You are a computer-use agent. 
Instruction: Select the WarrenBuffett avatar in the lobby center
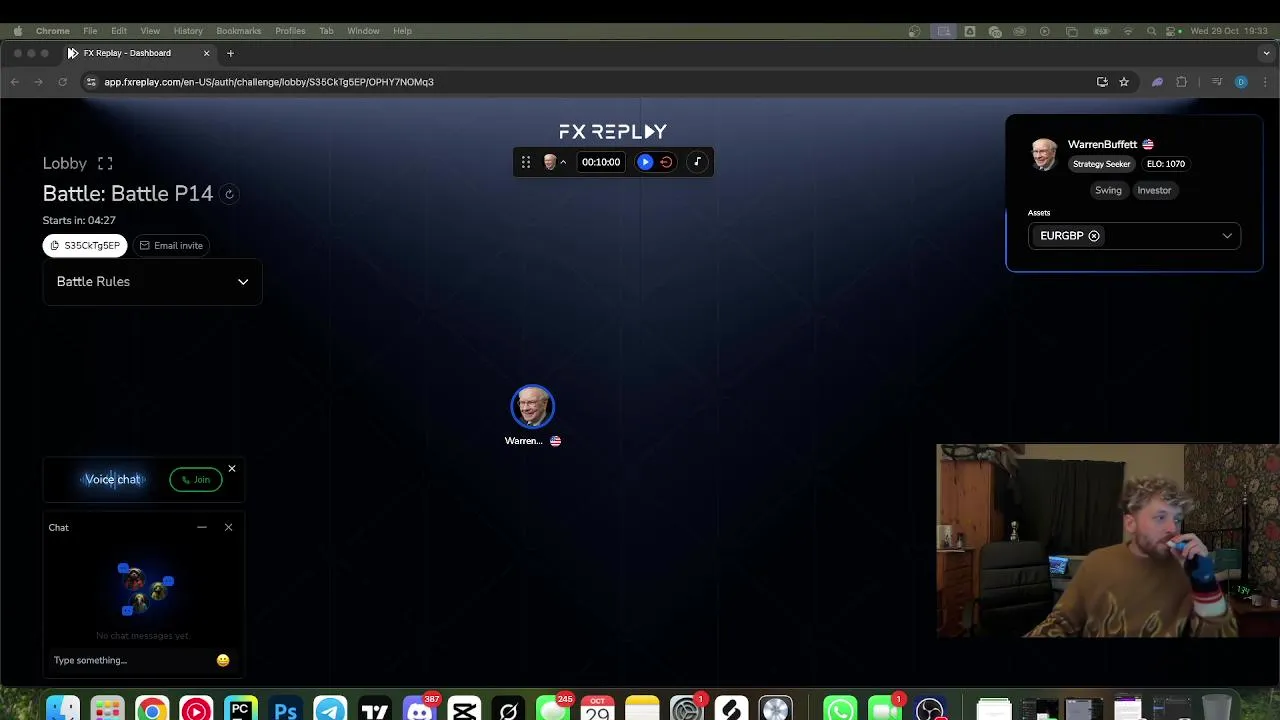coord(532,407)
